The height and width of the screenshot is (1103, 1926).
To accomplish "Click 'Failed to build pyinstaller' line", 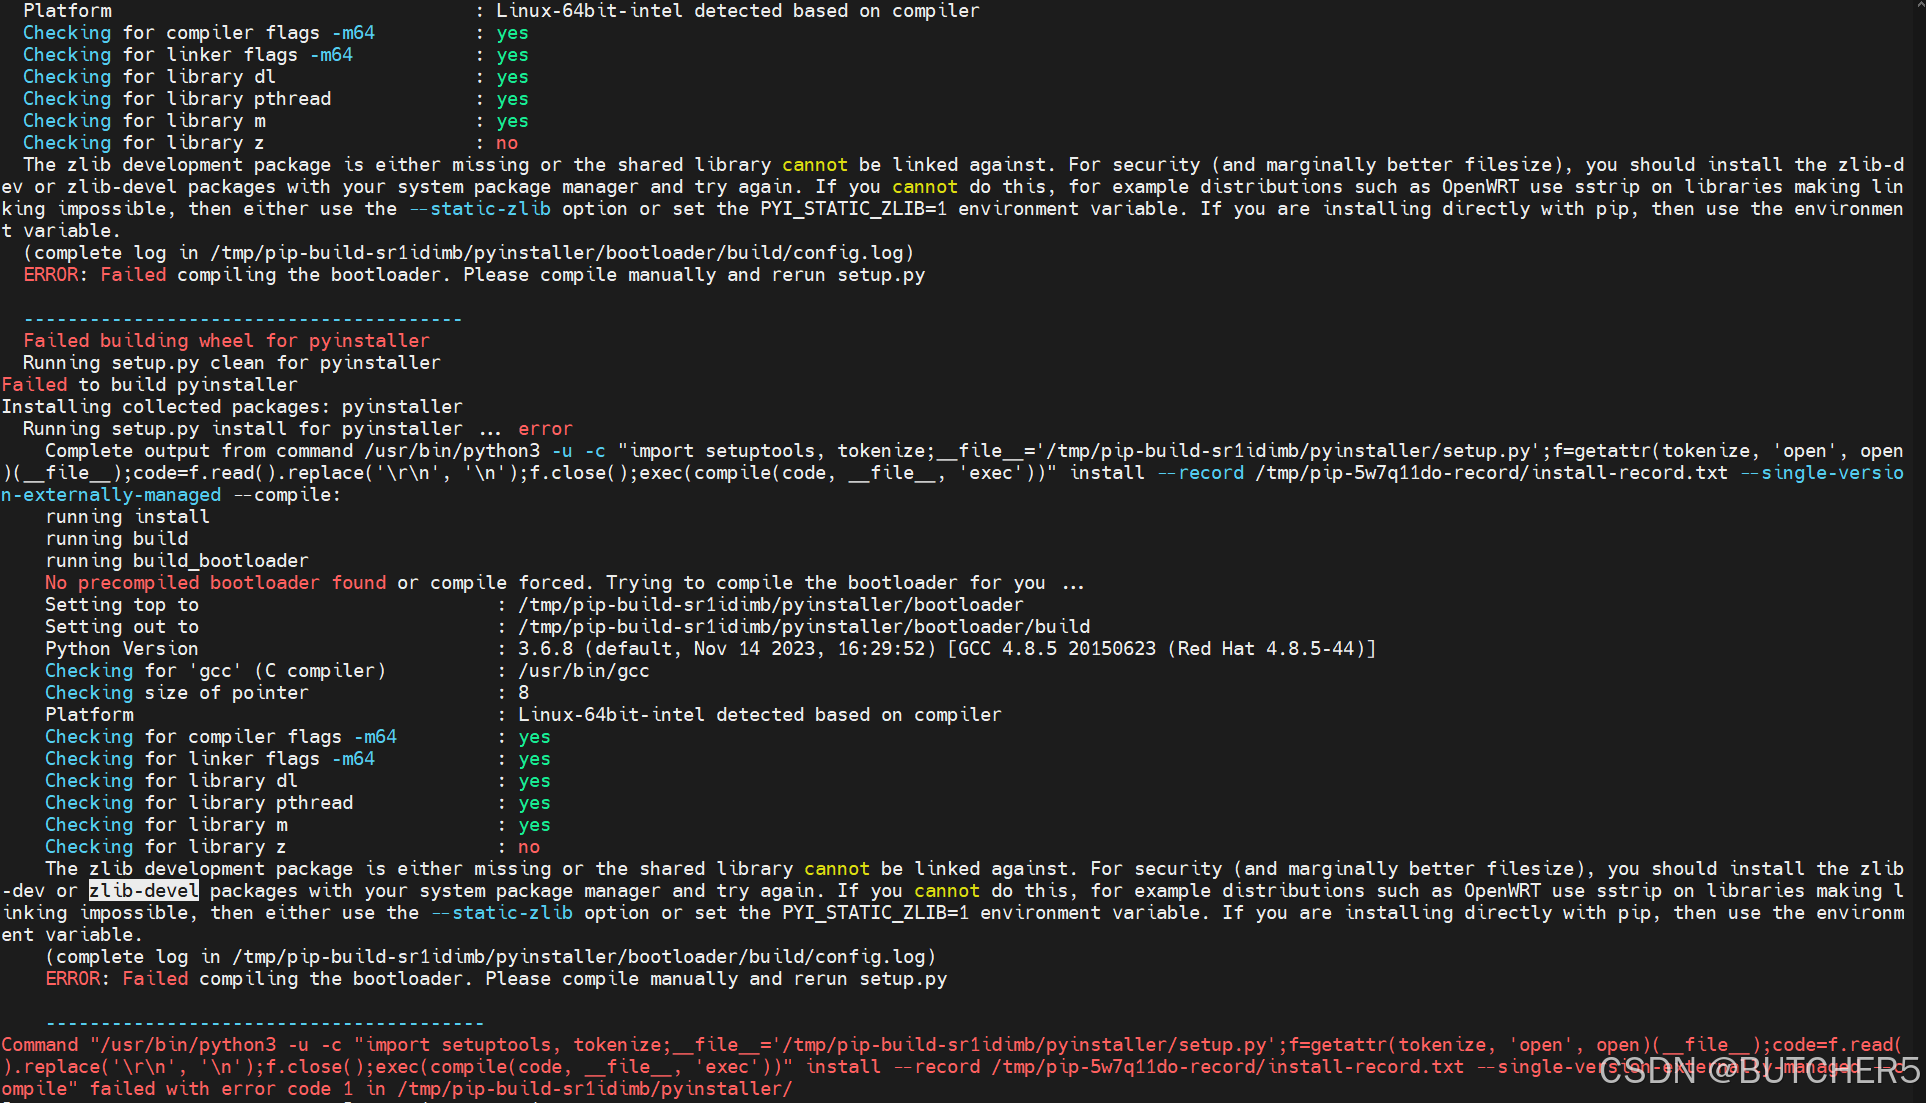I will click(x=149, y=385).
